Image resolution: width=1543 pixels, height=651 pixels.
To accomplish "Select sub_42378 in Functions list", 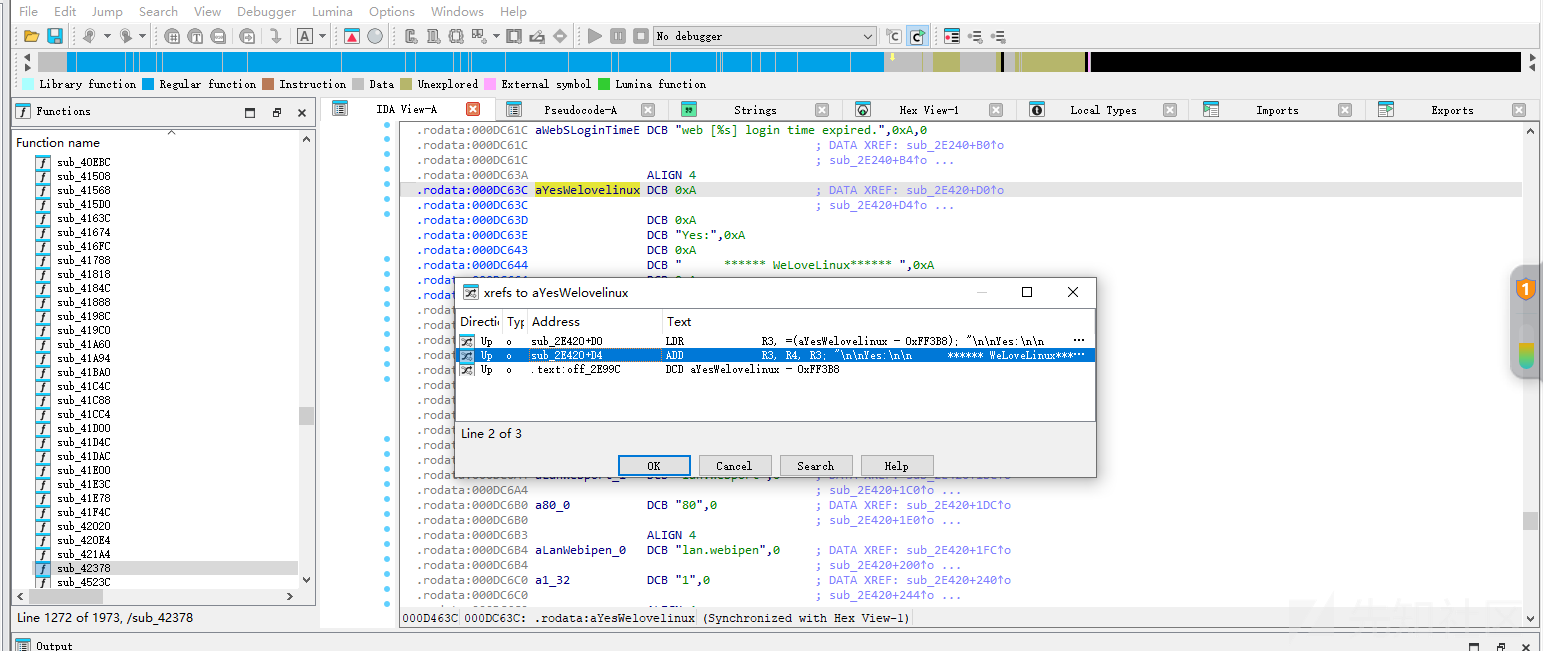I will coord(84,568).
